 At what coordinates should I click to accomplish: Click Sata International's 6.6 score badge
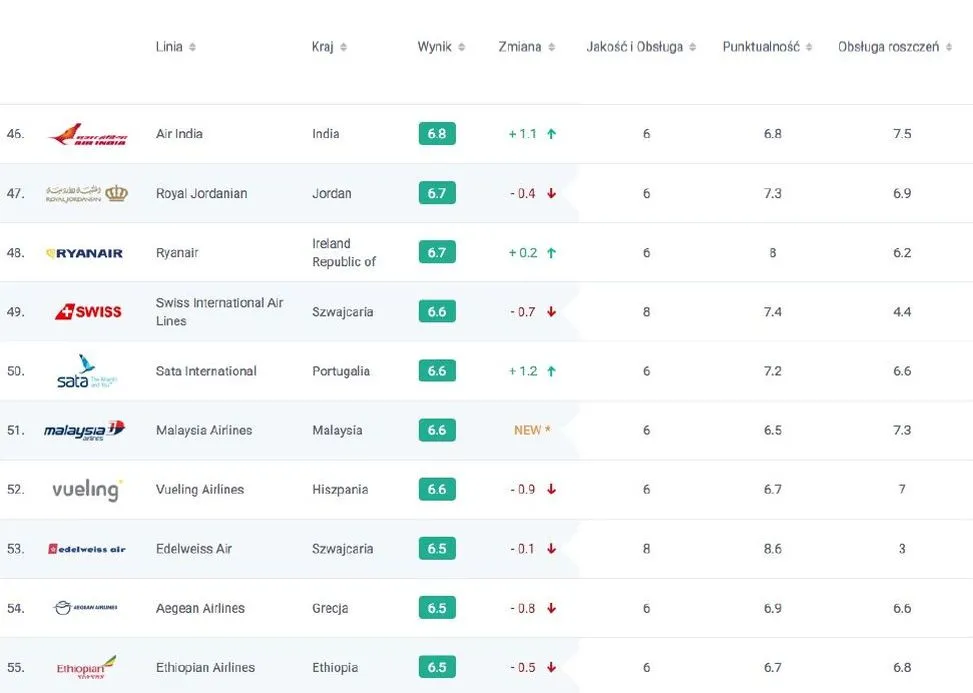click(437, 371)
